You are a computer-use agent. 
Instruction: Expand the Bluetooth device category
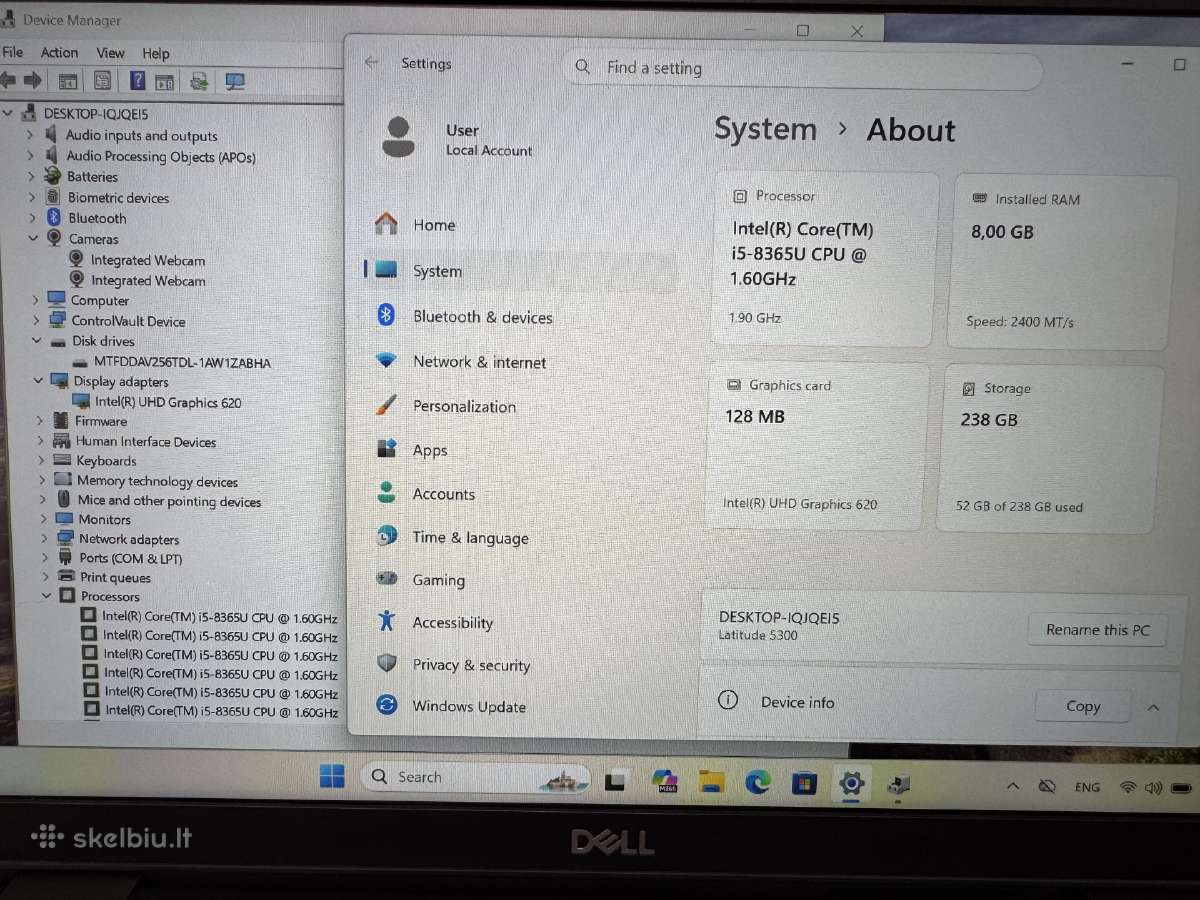click(x=31, y=218)
